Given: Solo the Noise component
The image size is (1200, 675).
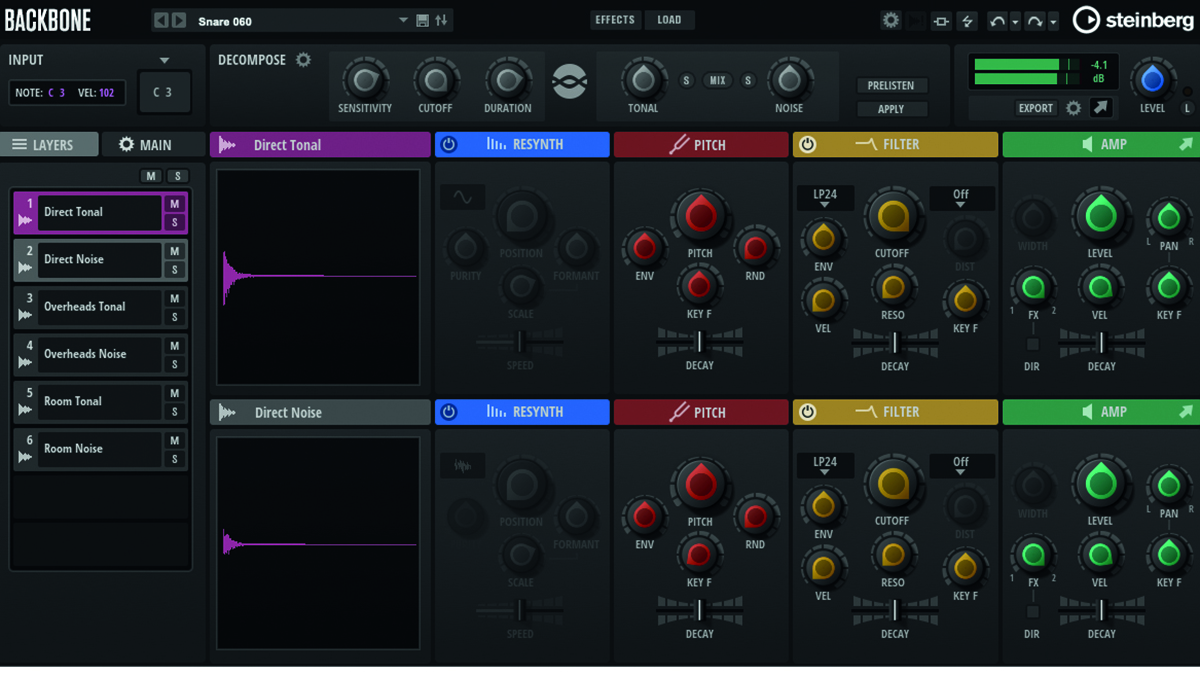Looking at the screenshot, I should point(748,81).
